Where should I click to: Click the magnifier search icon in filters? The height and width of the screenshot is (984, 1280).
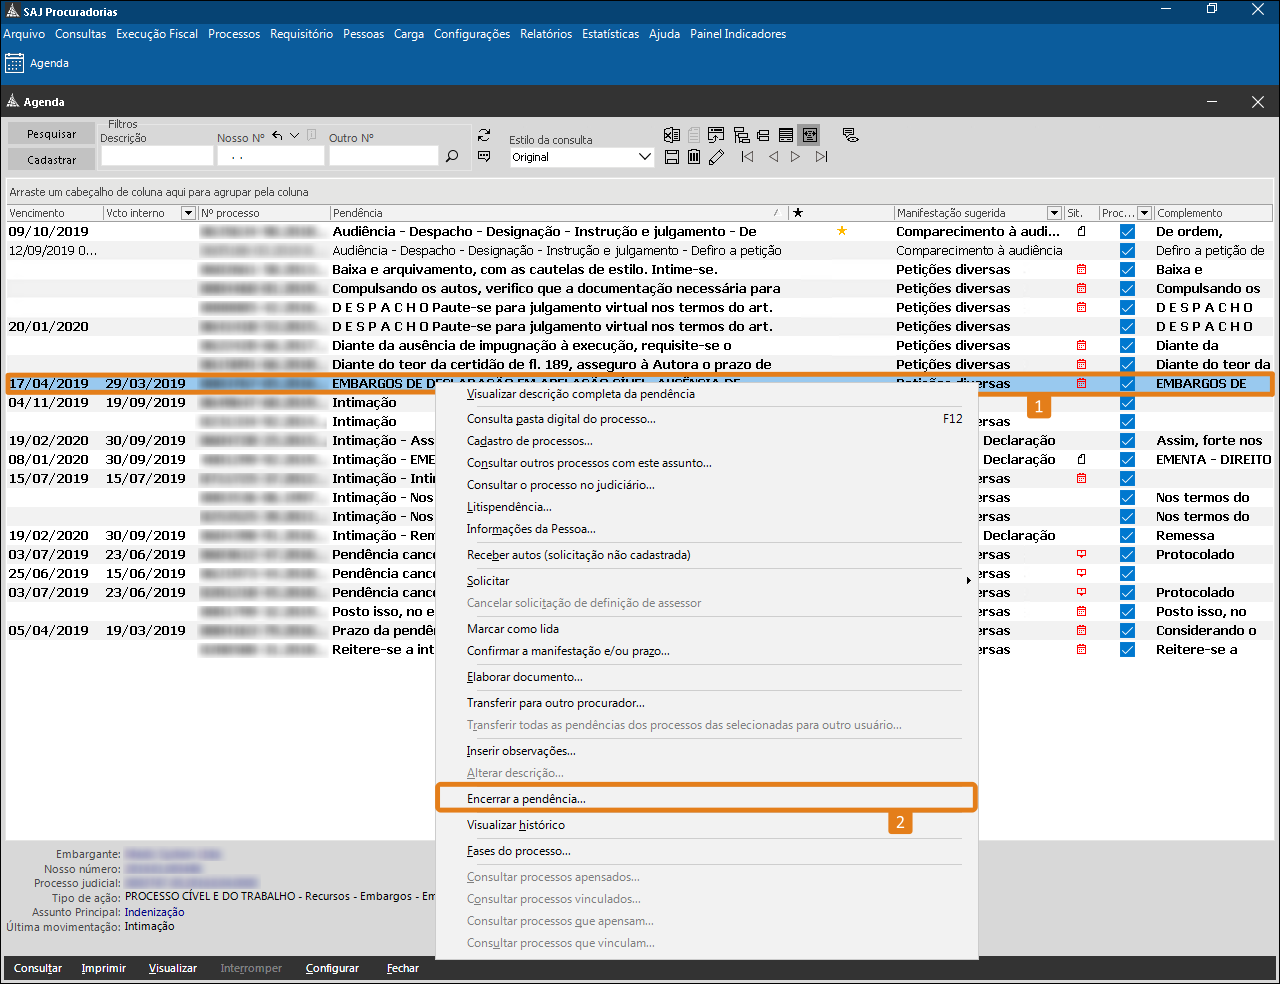[x=452, y=156]
